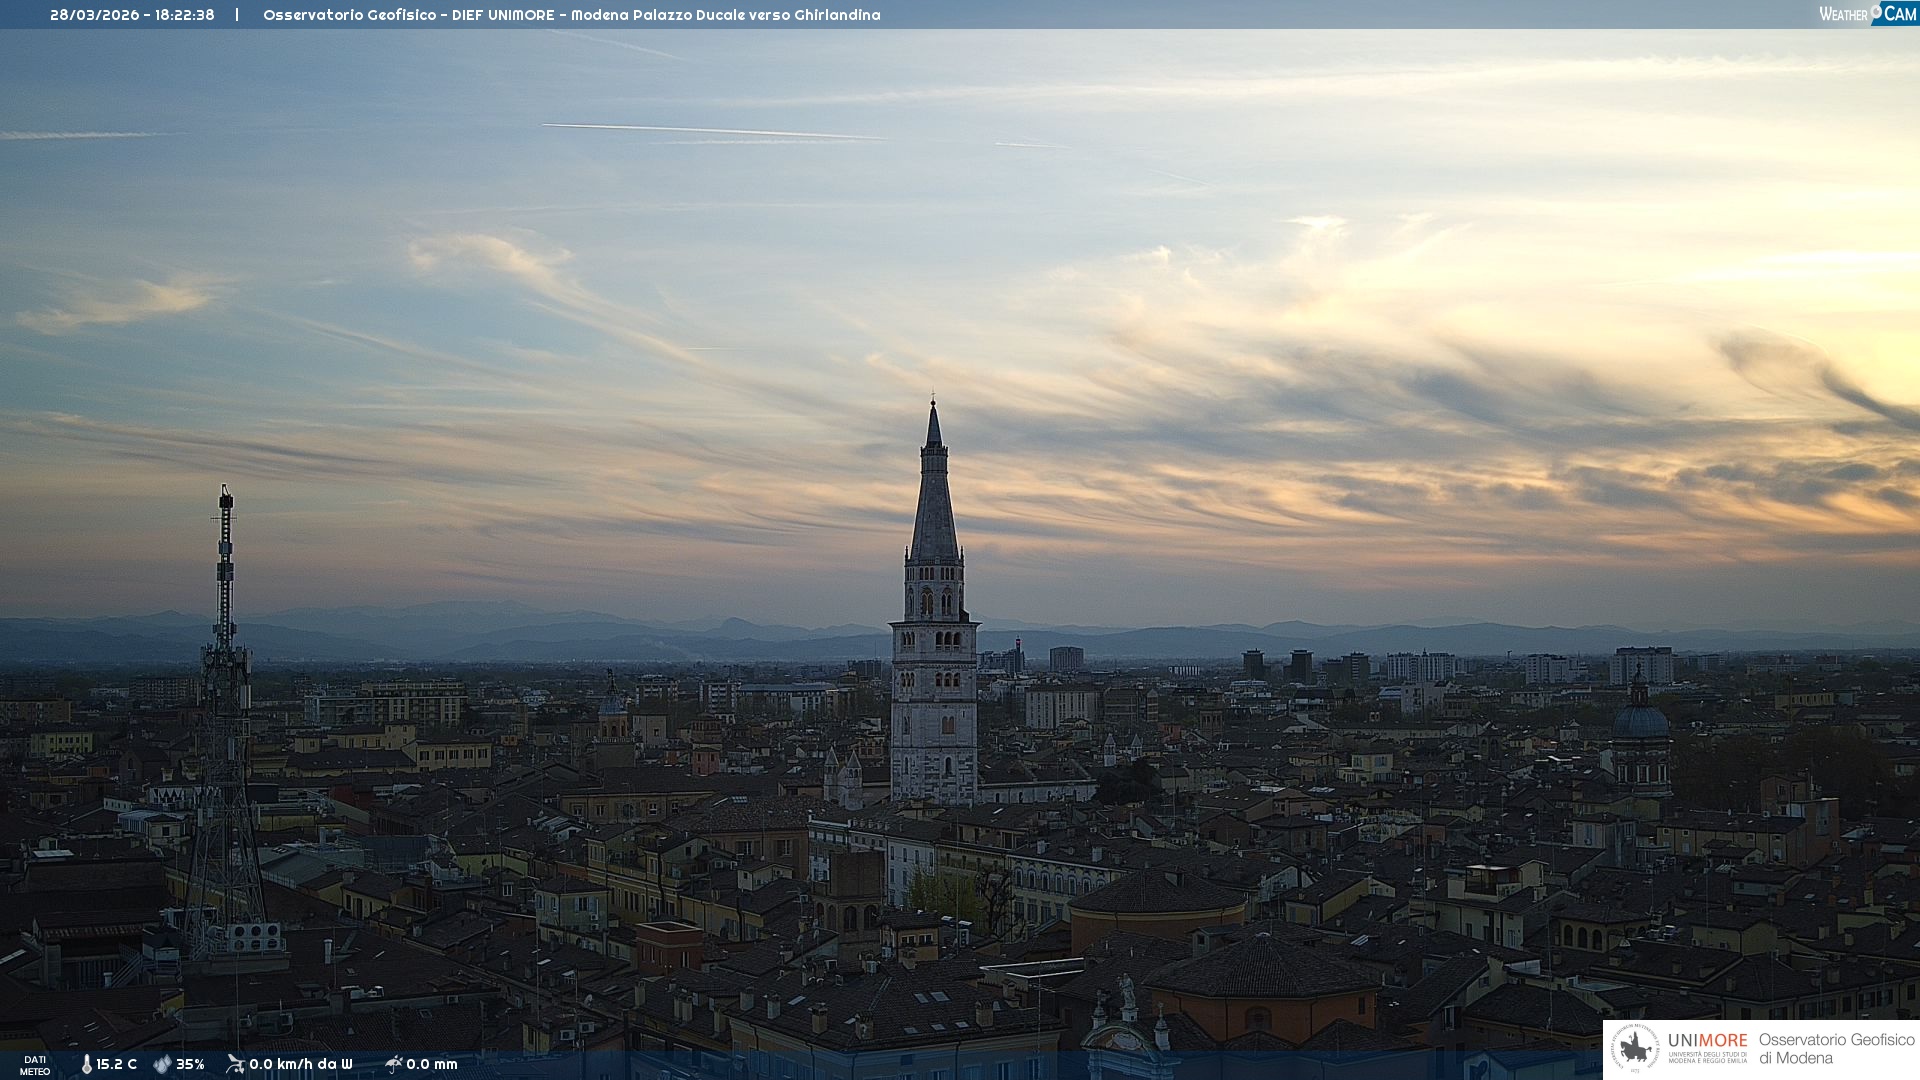The height and width of the screenshot is (1080, 1920).
Task: Click the church dome on the right
Action: tap(1640, 720)
